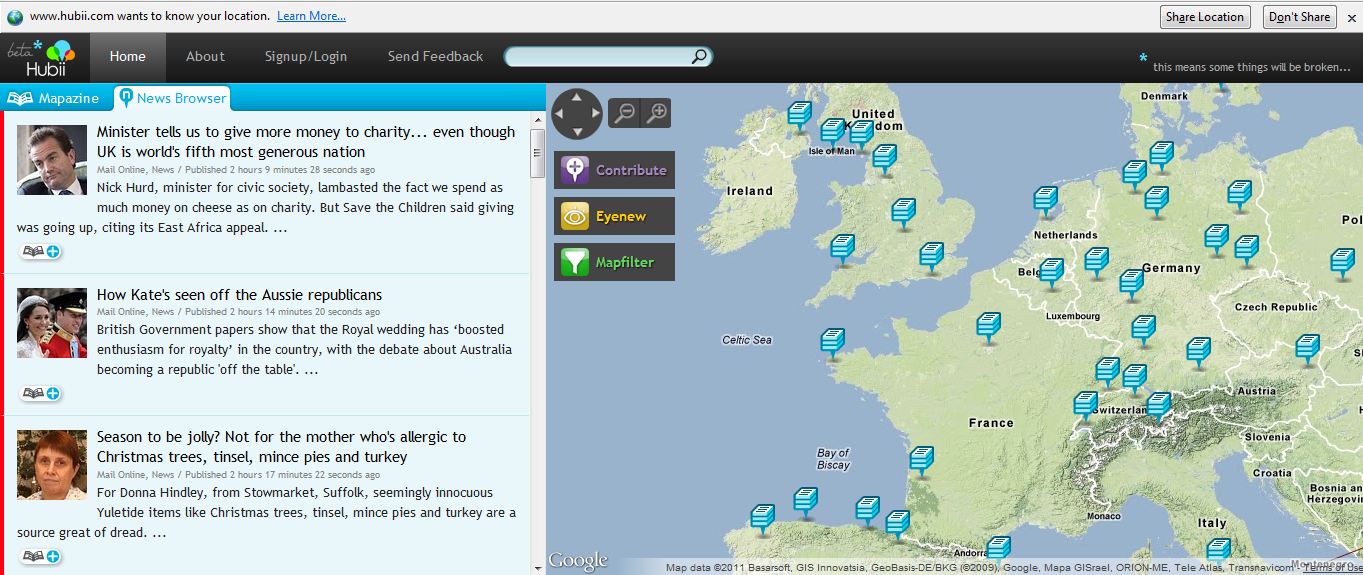Click the Hubii beta logo
The width and height of the screenshot is (1363, 575).
point(42,58)
